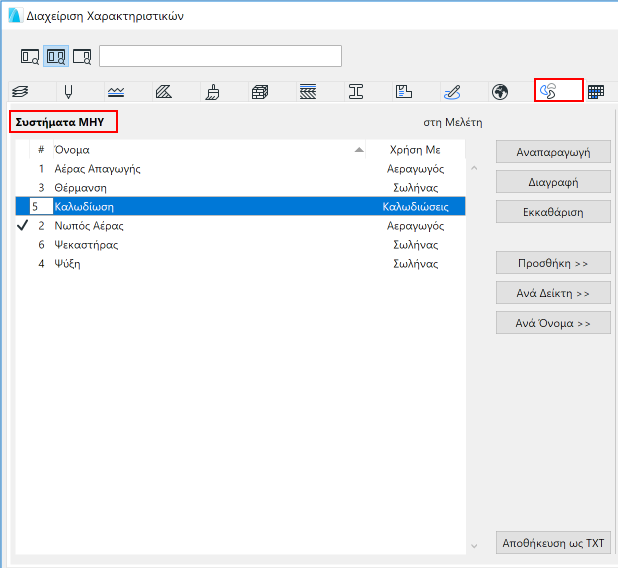
Task: Click the checkmark beside Νωπός Αέρας
Action: tap(23, 225)
